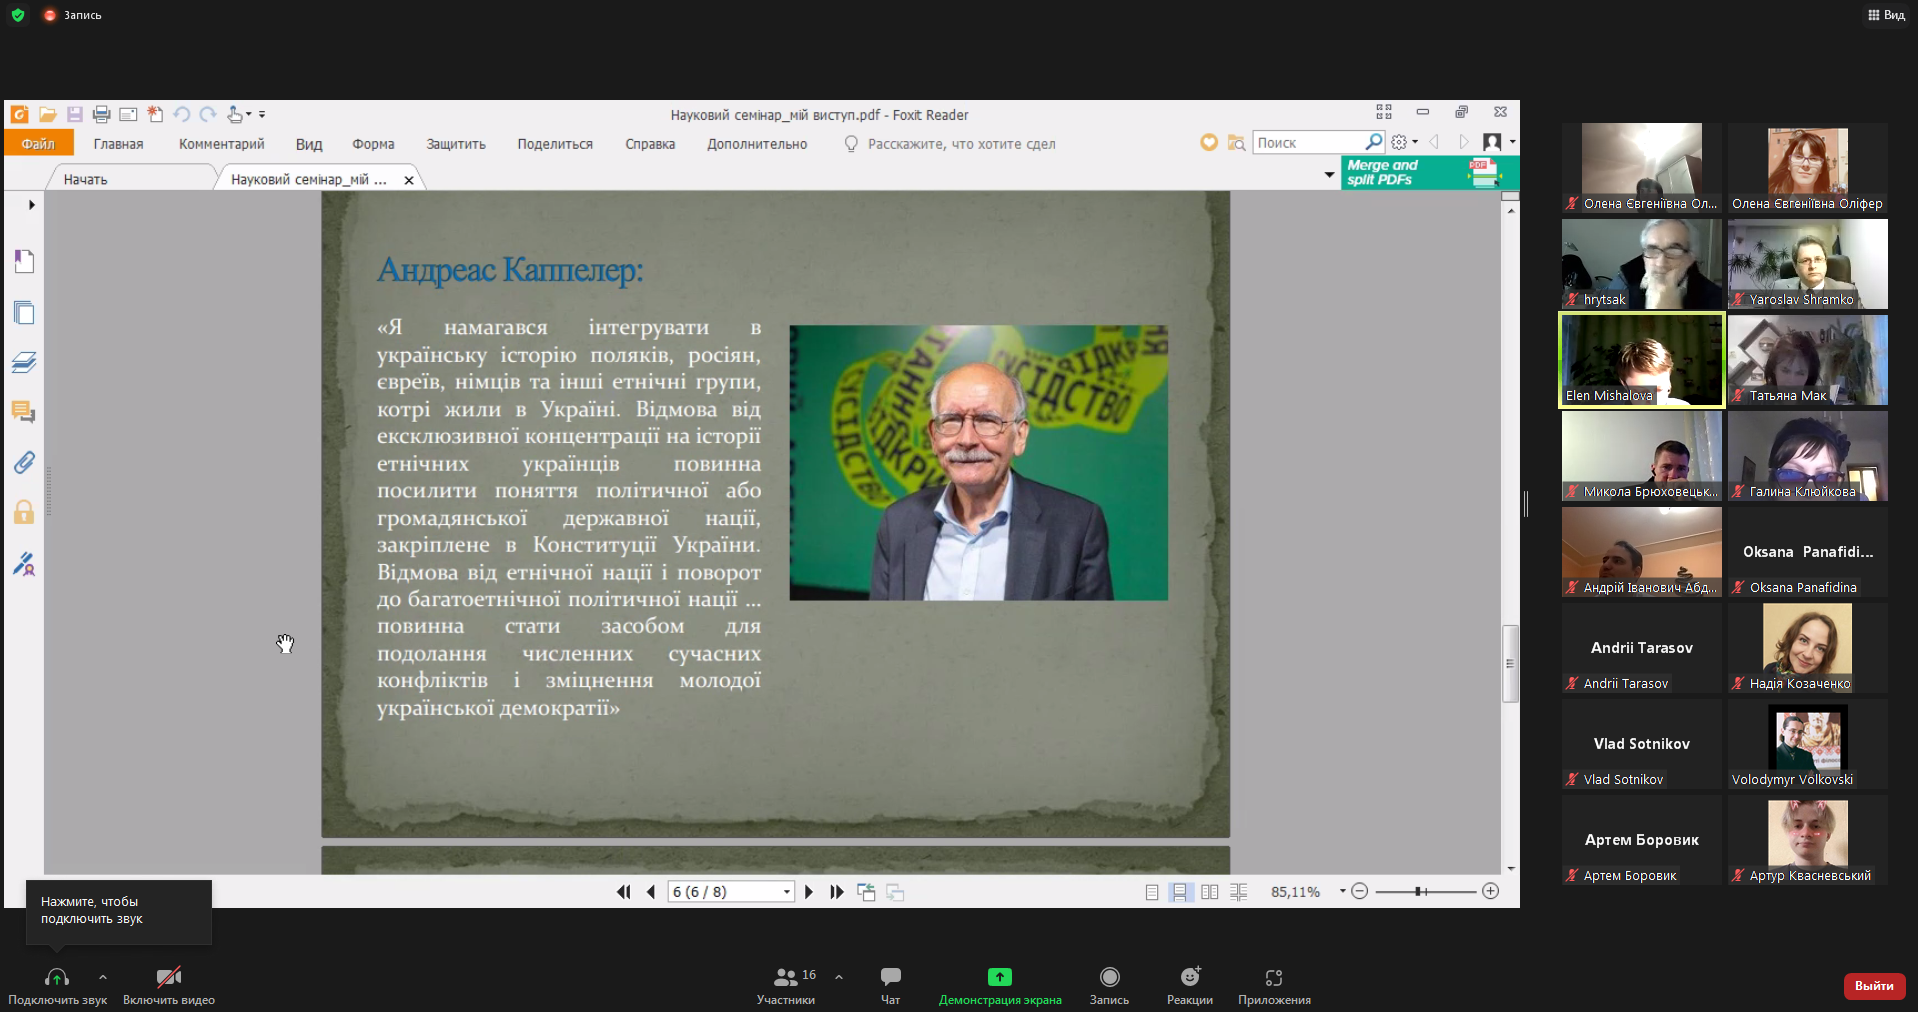The height and width of the screenshot is (1012, 1918).
Task: Open the Digital Signatures panel in sidebar
Action: (24, 565)
